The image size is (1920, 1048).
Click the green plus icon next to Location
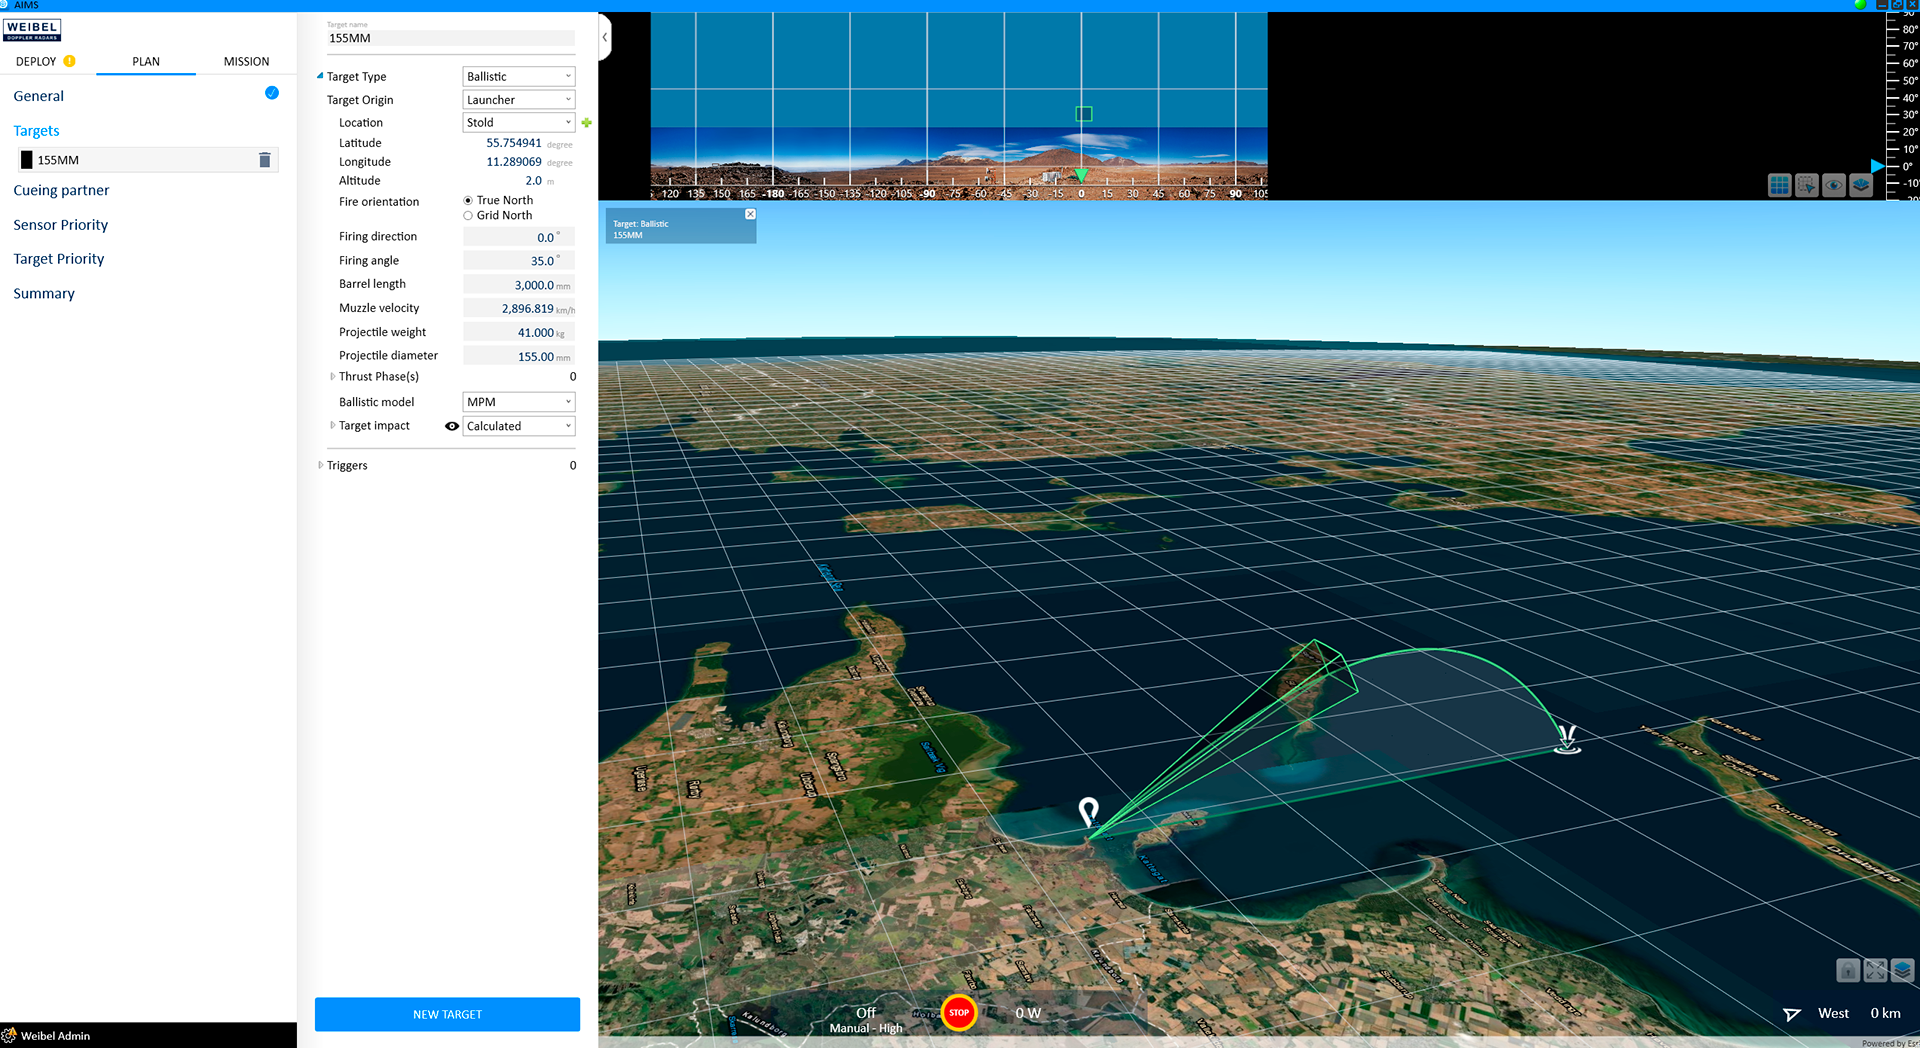587,123
